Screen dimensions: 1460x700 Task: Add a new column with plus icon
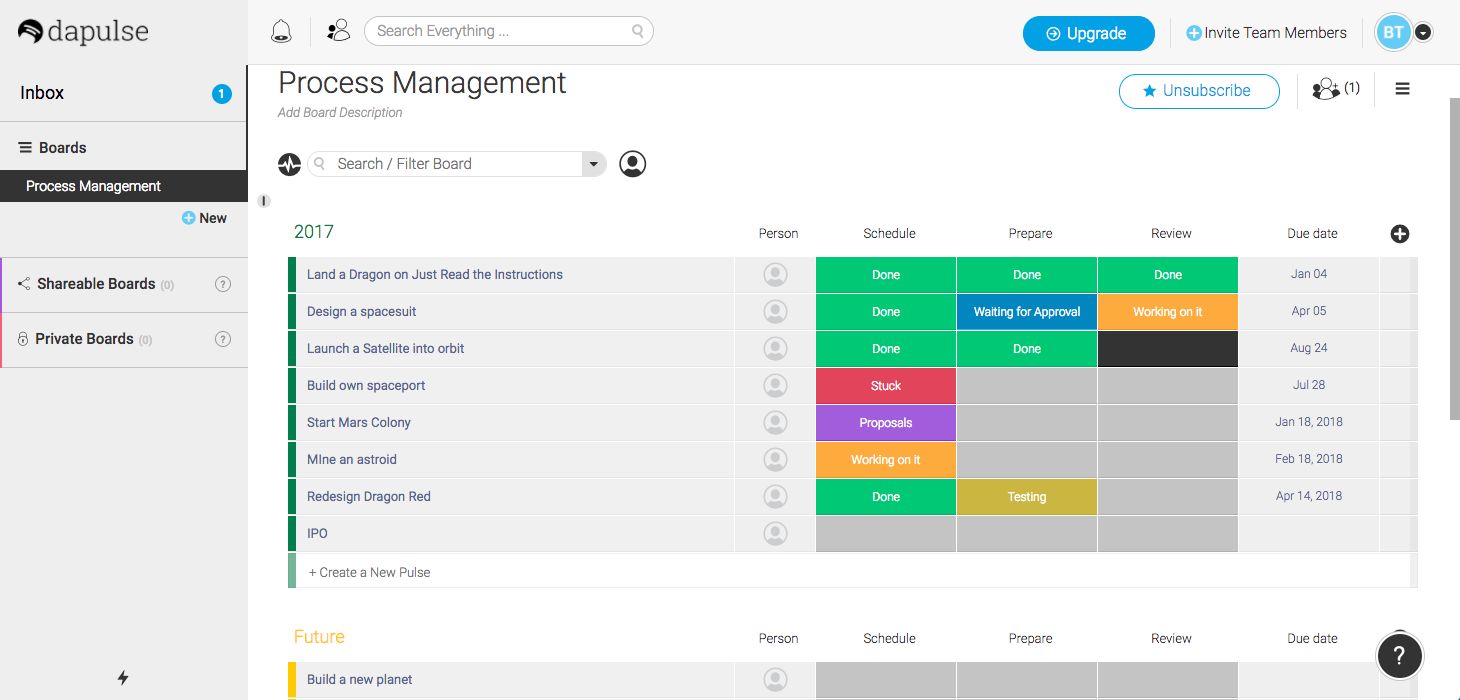(x=1400, y=234)
